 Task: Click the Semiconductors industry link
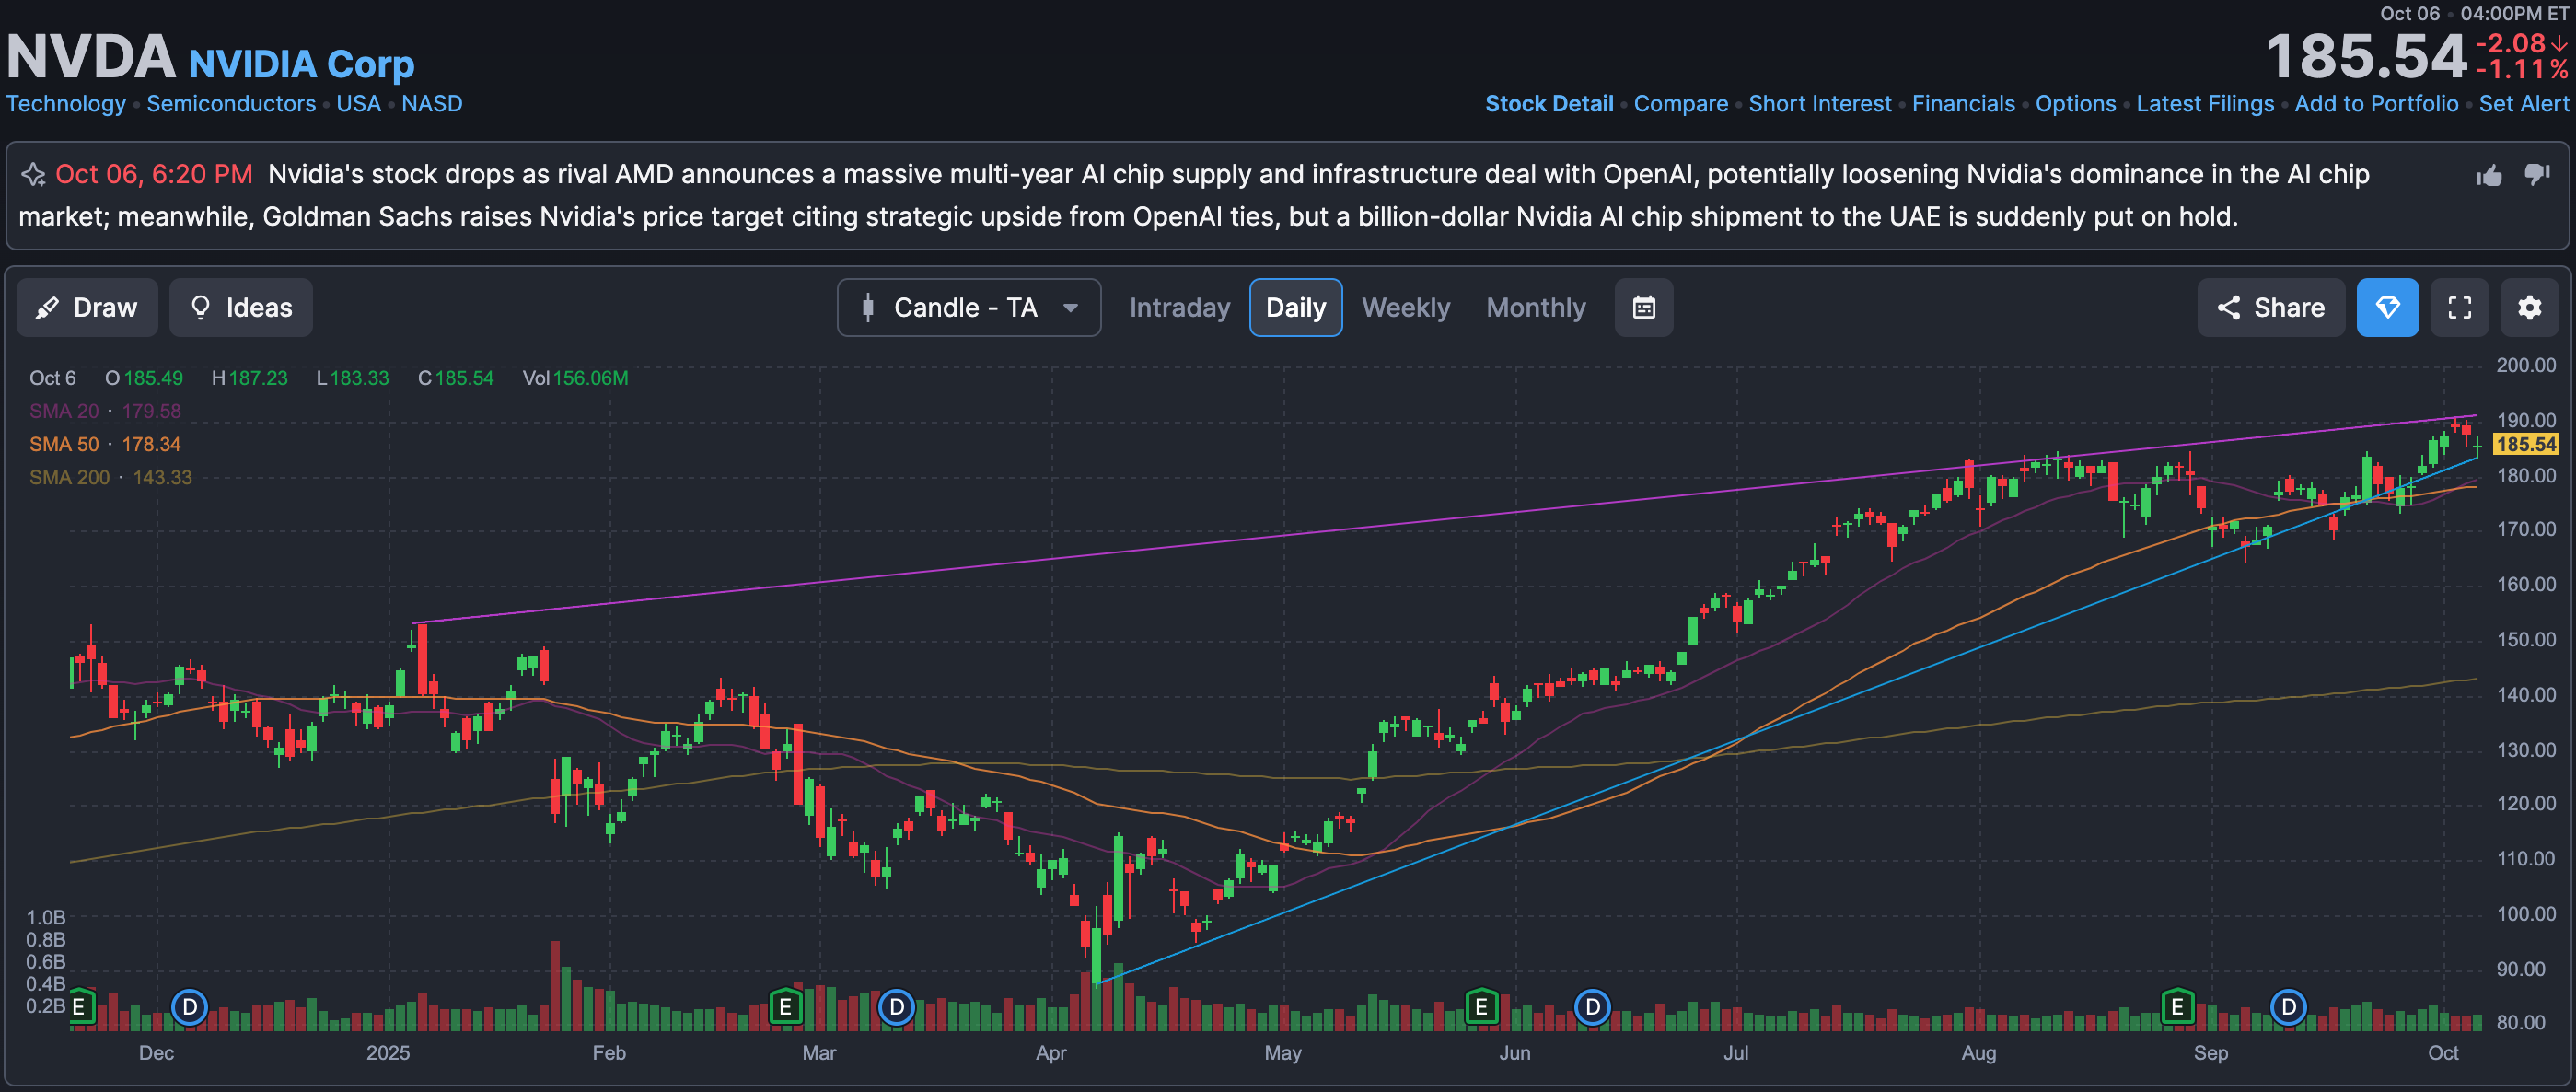(231, 104)
